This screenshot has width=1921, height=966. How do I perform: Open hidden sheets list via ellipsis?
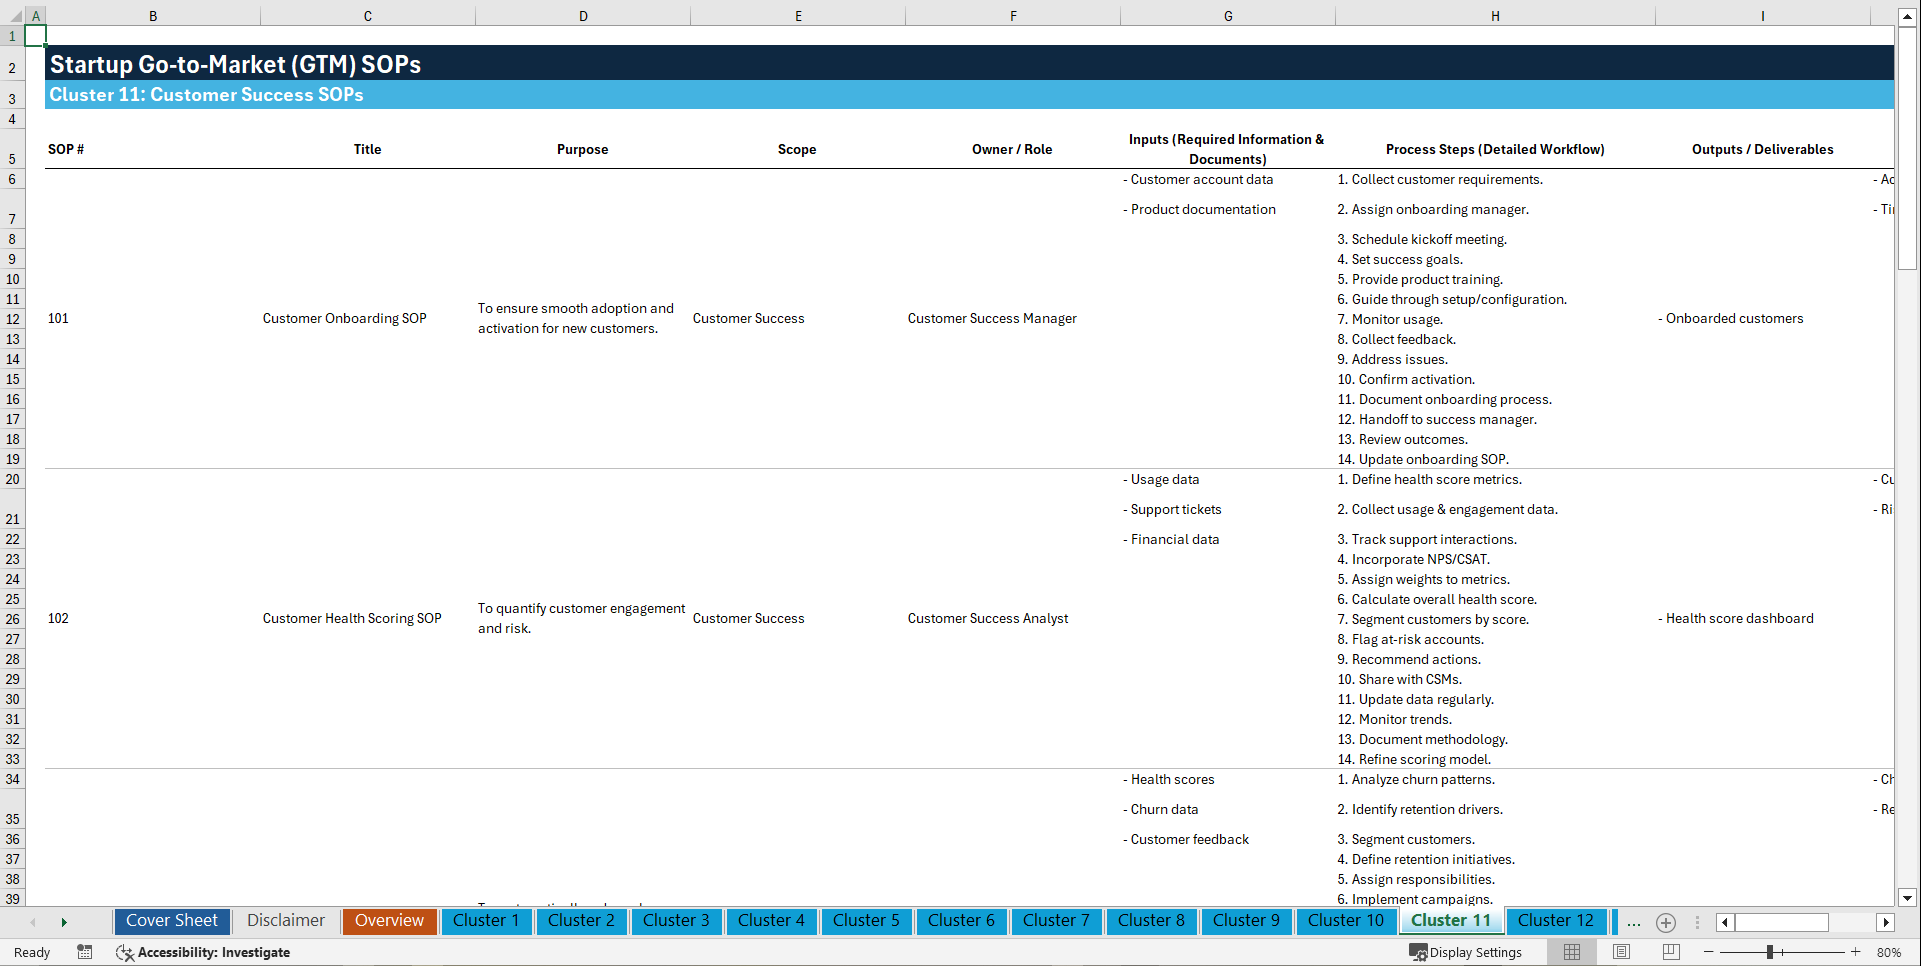1634,922
